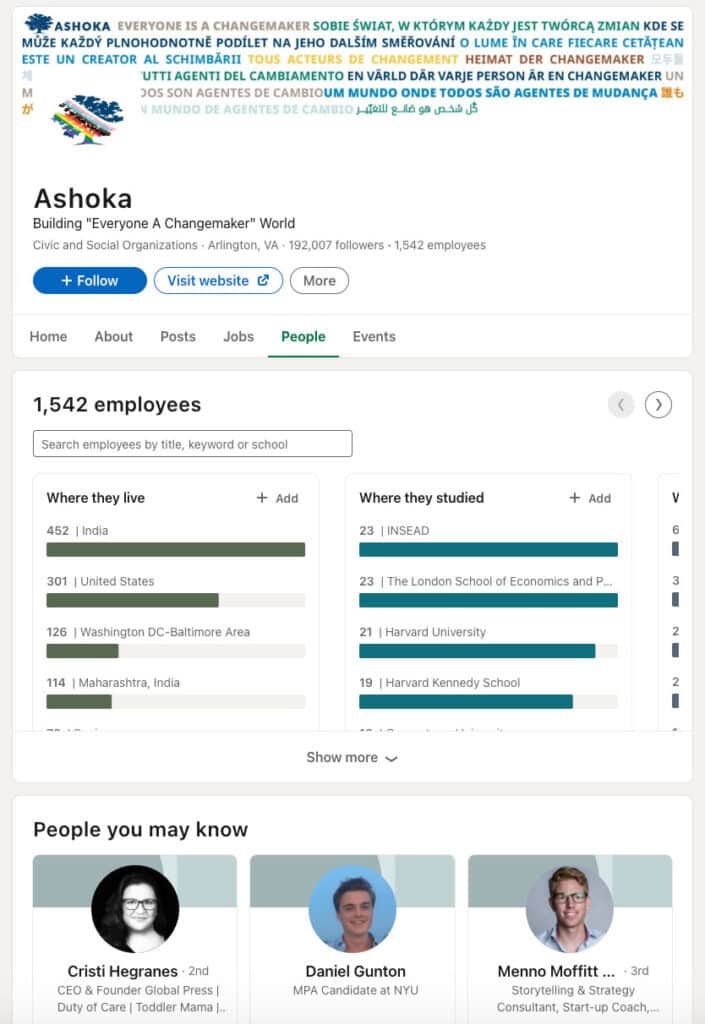Click the external link icon on Visit website
The width and height of the screenshot is (705, 1024).
click(x=263, y=280)
